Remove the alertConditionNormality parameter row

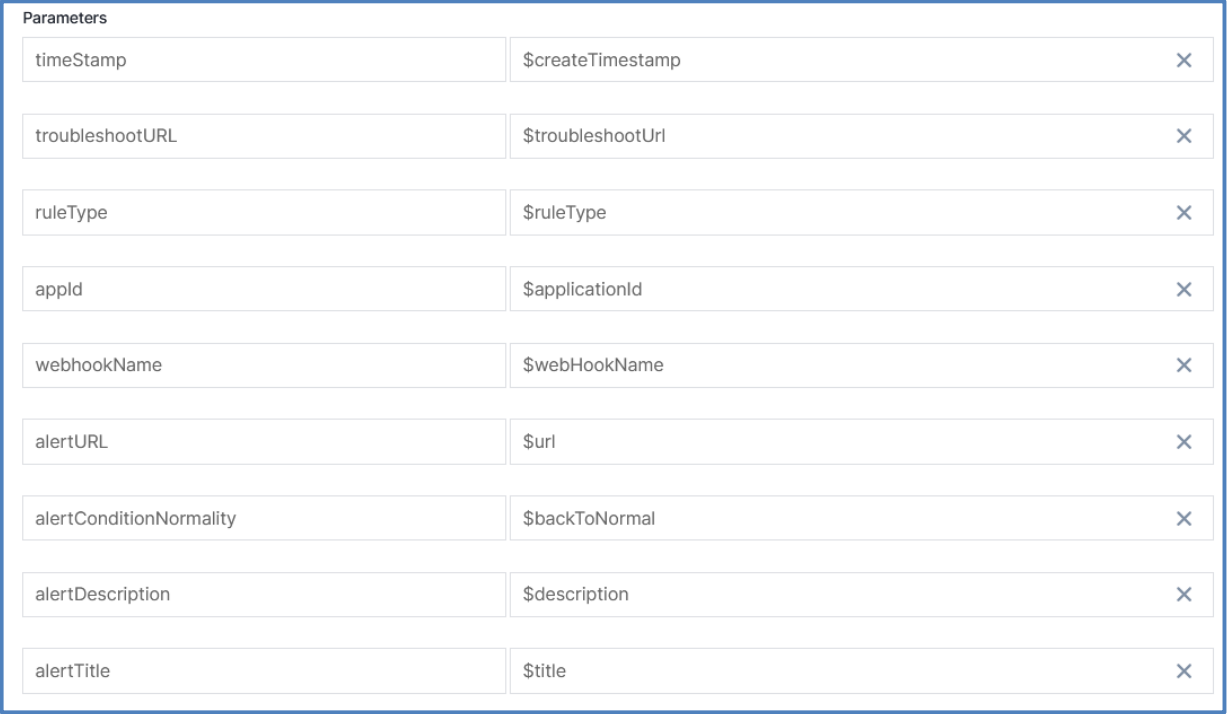pos(1184,518)
